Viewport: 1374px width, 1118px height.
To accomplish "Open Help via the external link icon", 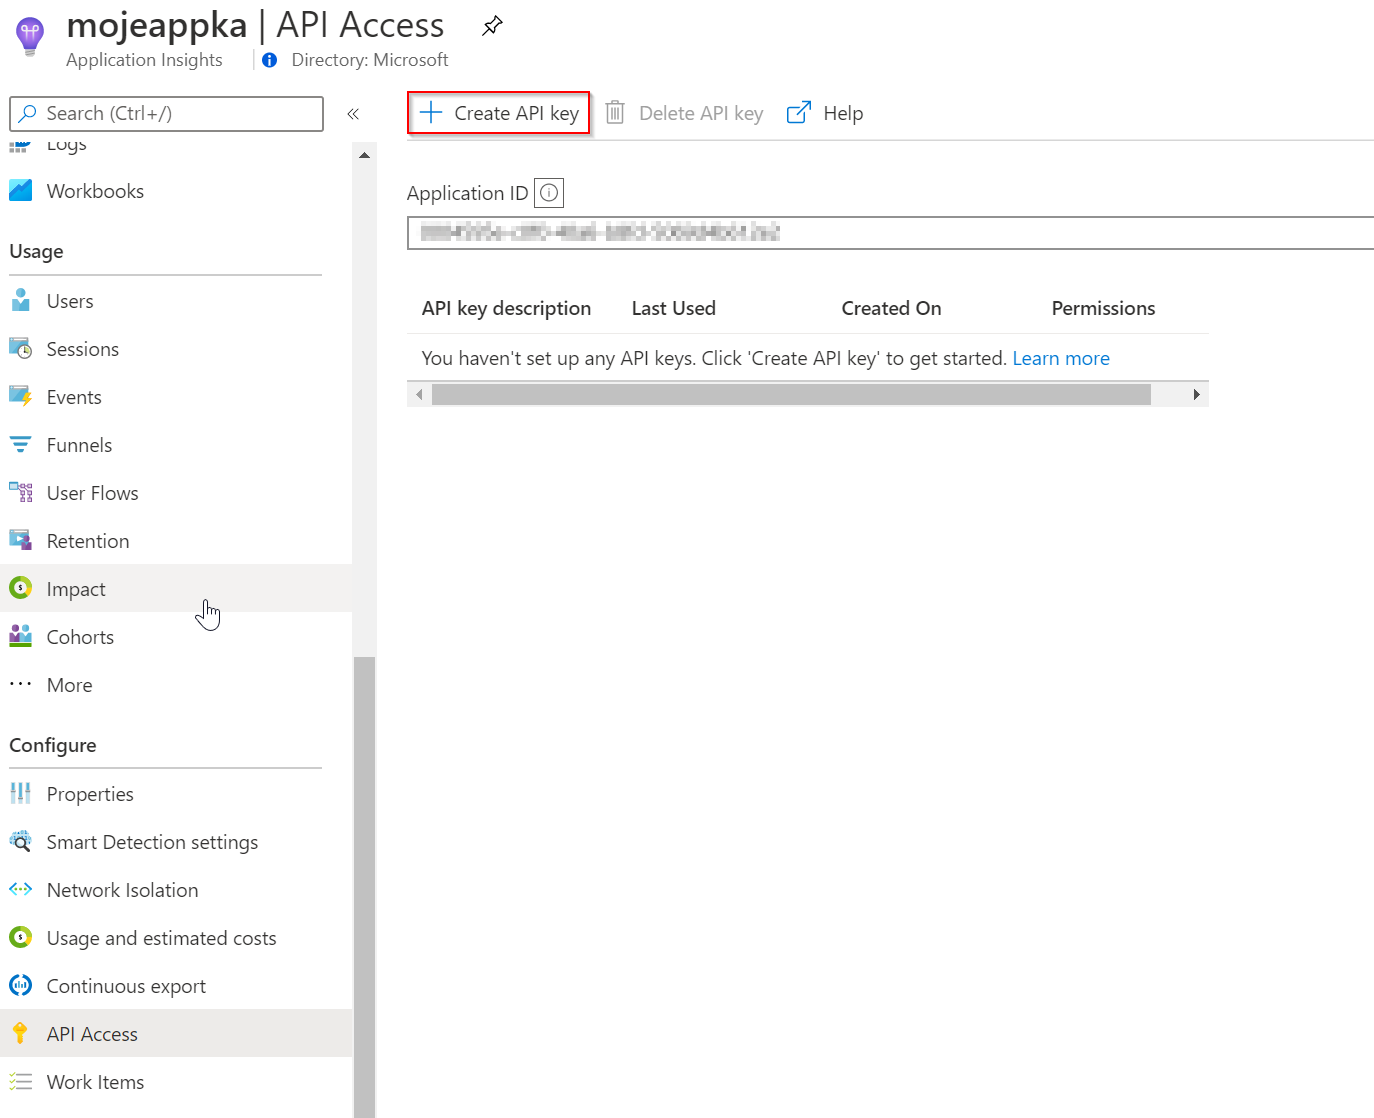I will [799, 113].
